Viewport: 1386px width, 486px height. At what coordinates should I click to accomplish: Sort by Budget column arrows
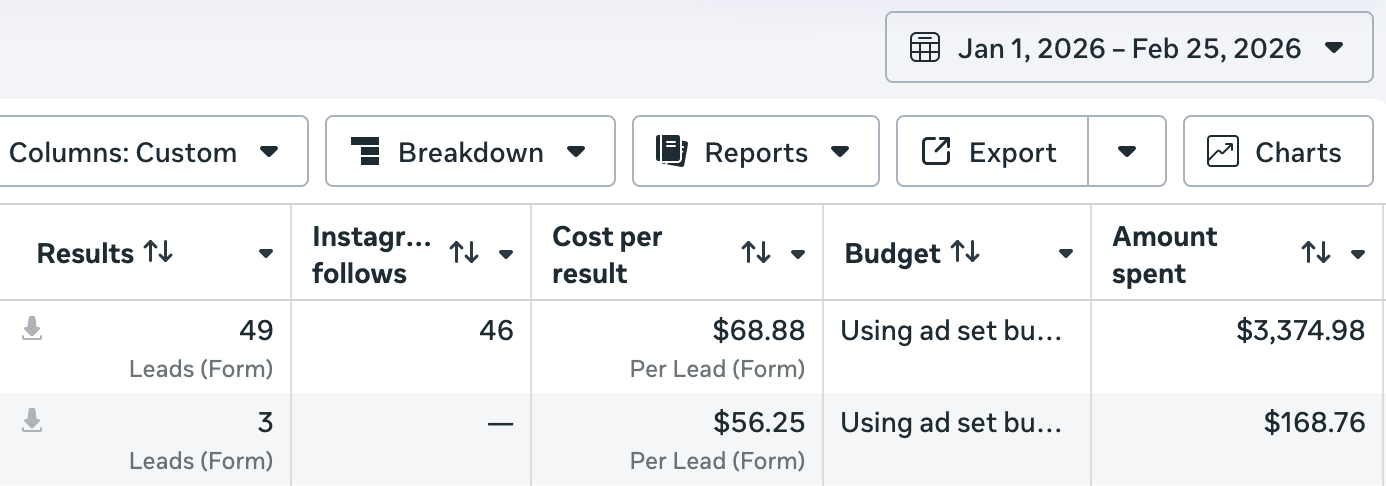pos(964,253)
